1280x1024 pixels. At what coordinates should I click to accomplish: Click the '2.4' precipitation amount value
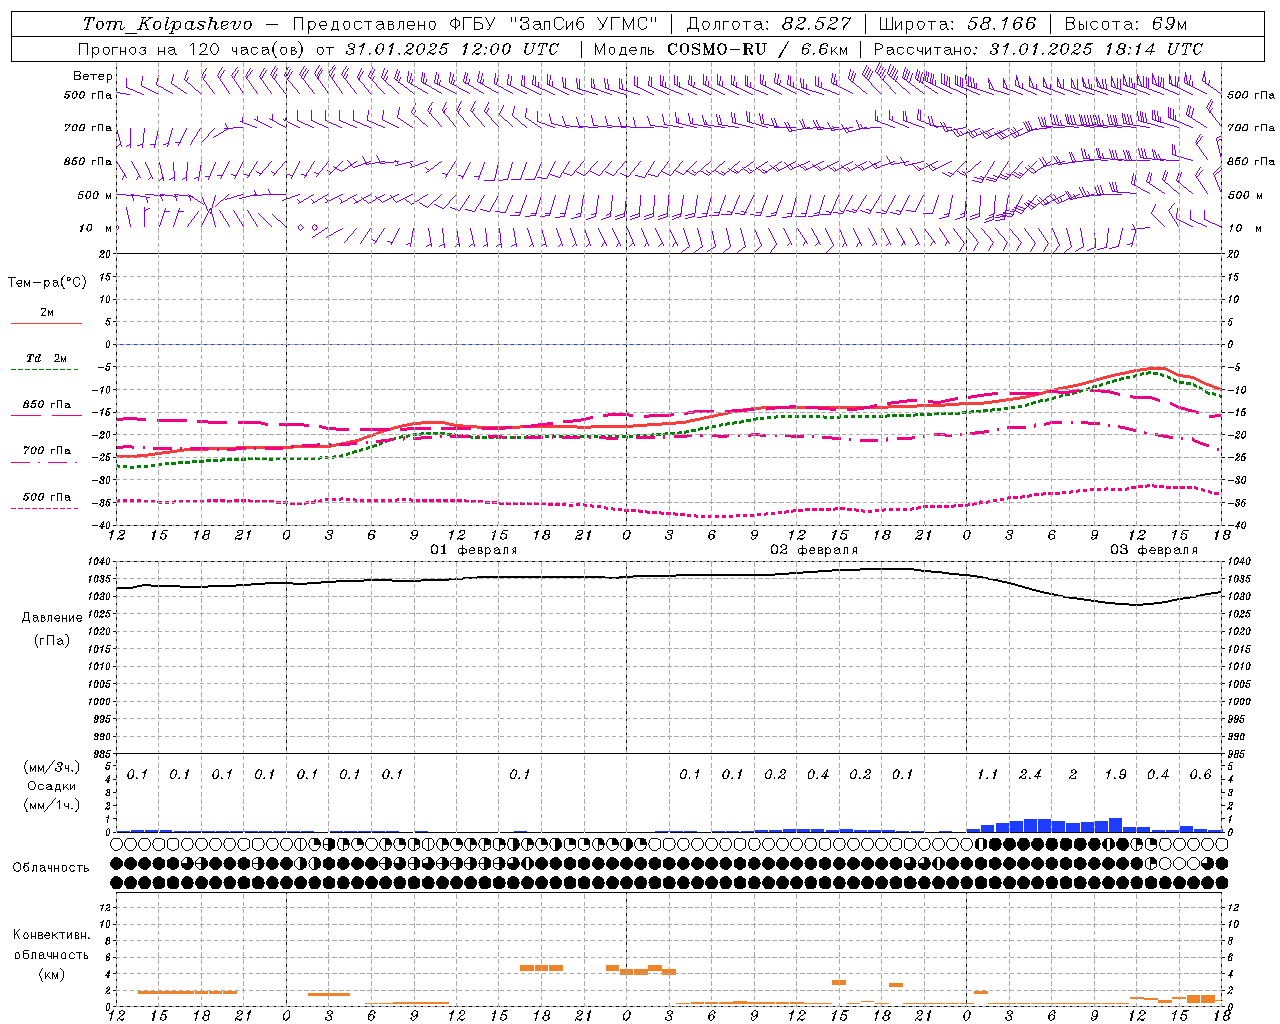pos(1030,775)
